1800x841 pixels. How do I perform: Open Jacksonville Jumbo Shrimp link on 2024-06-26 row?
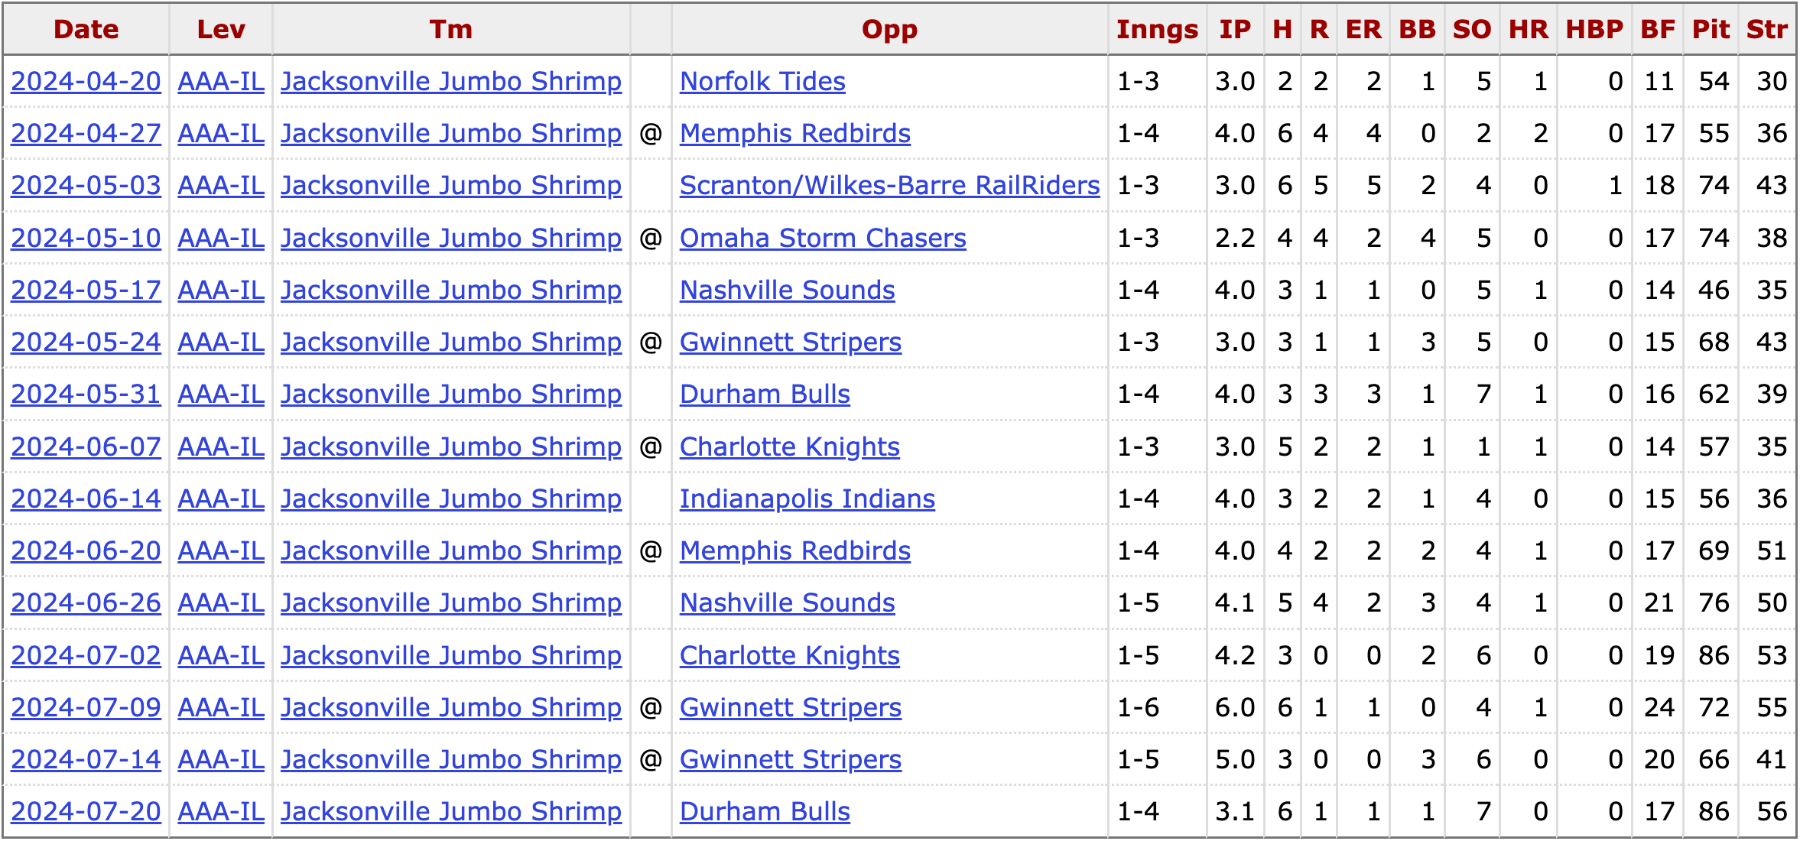[x=451, y=603]
